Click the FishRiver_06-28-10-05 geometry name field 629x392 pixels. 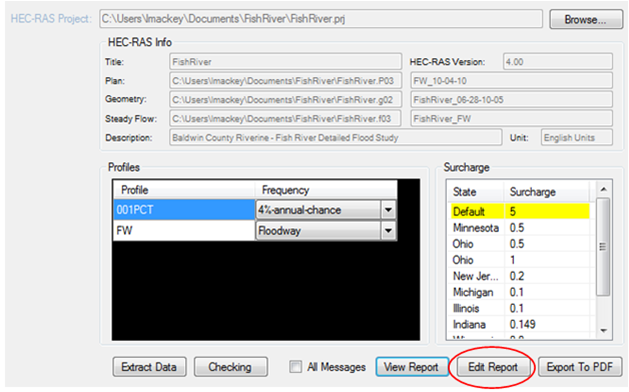pyautogui.click(x=511, y=100)
